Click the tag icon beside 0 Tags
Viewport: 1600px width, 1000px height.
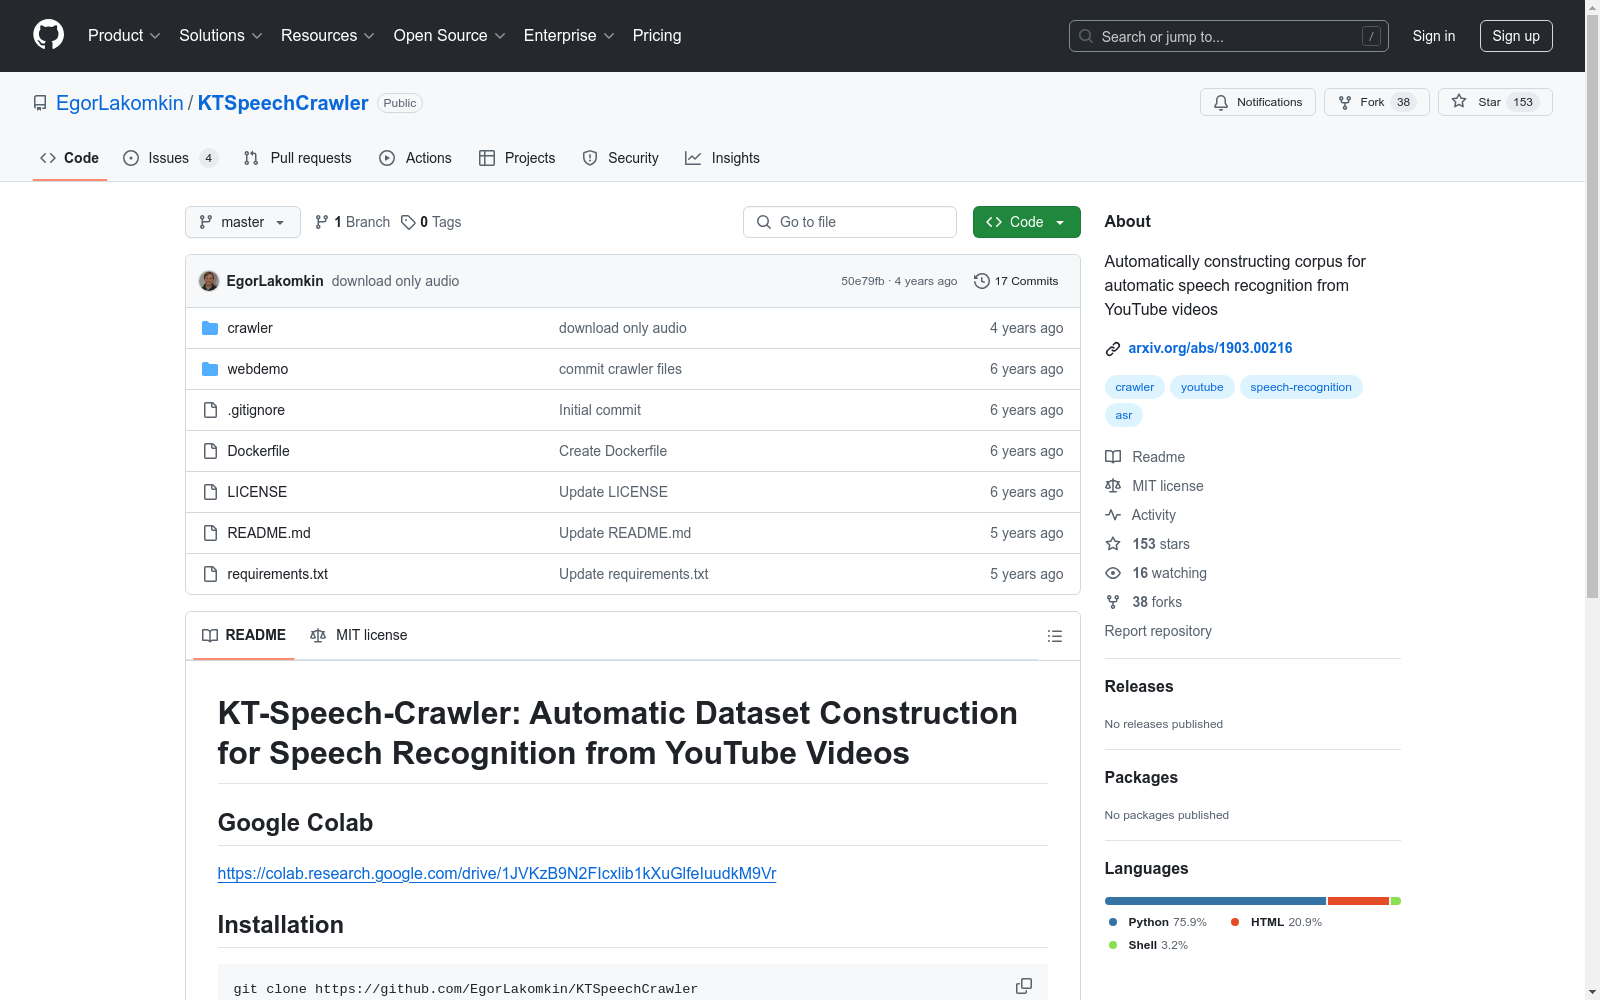(408, 222)
